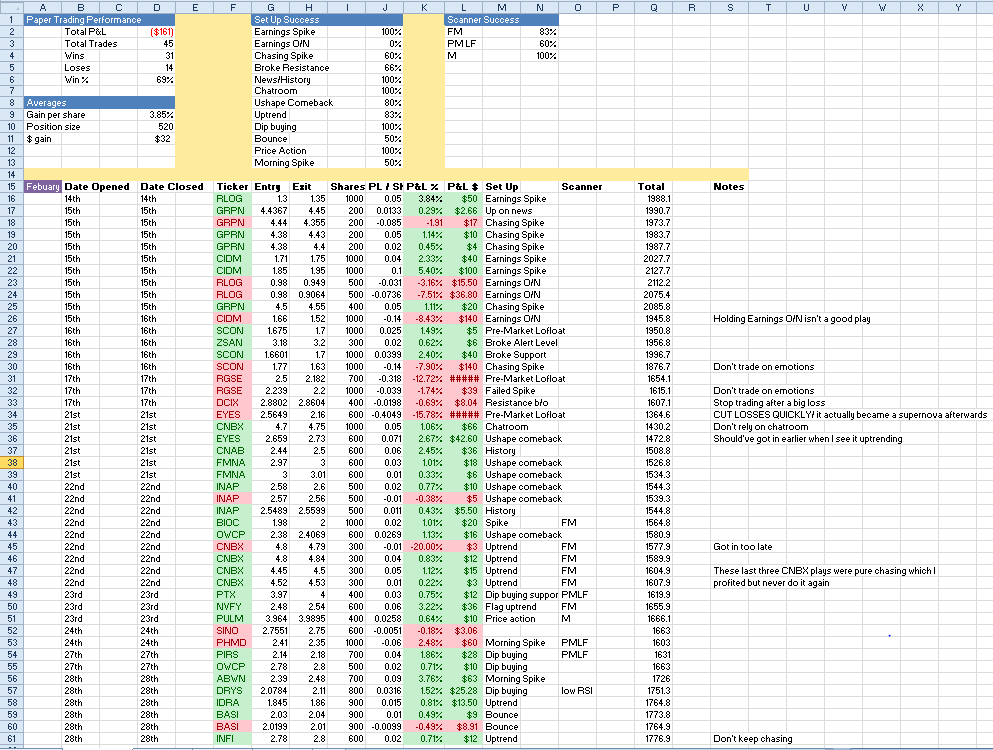The height and width of the screenshot is (750, 993).
Task: Click the purple Febuary cell
Action: 43,186
